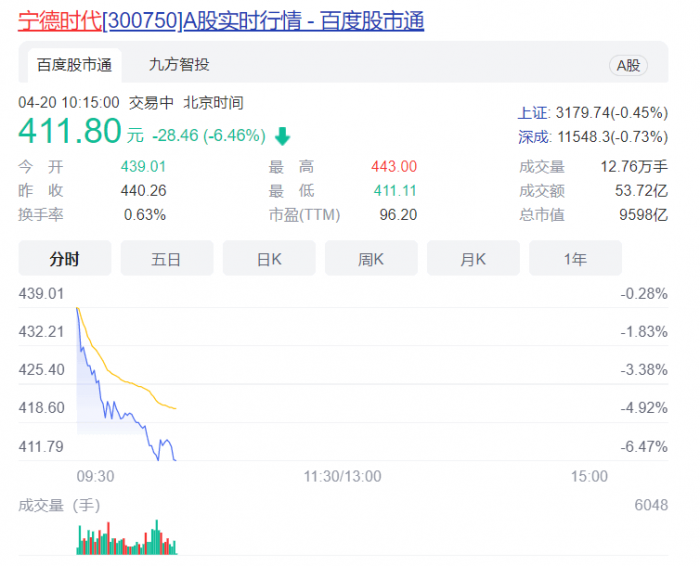Open the 上证 index link
The width and height of the screenshot is (700, 566).
click(533, 113)
